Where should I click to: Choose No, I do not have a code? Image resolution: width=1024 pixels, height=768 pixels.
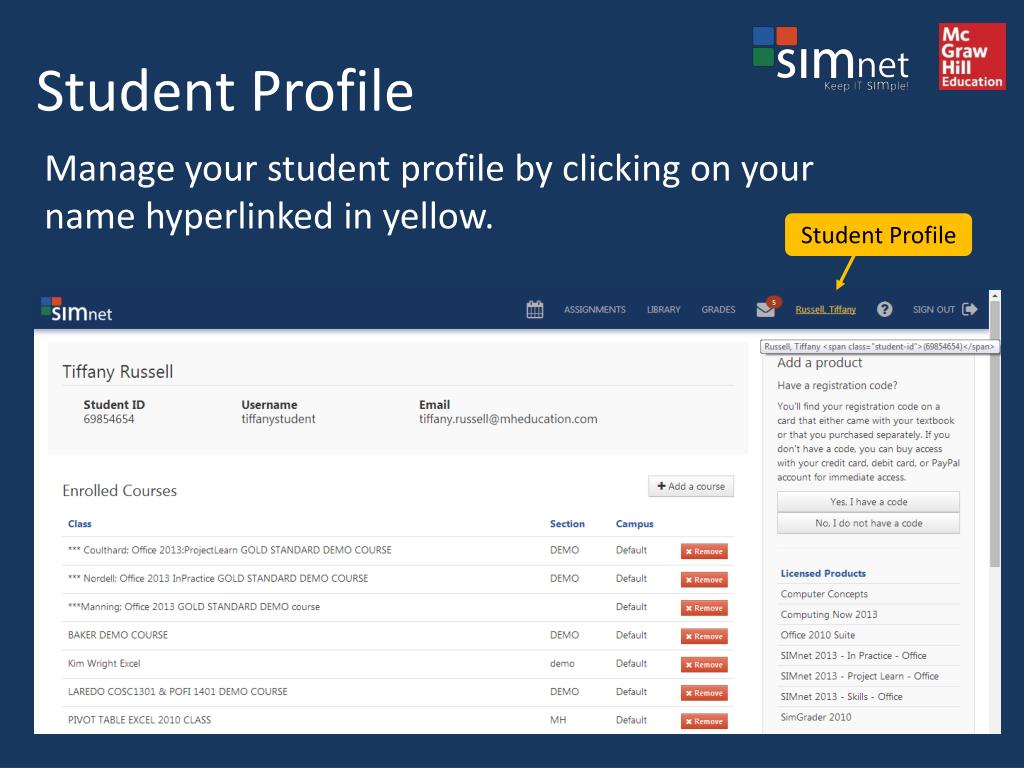[869, 524]
